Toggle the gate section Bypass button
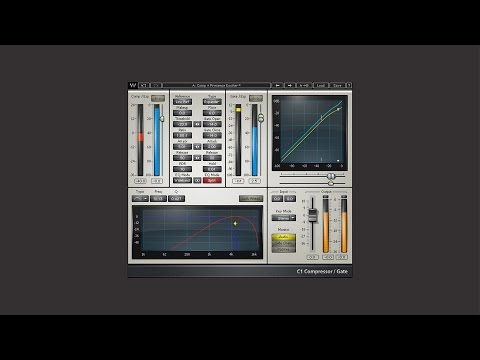Viewport: 480px width, 360px height. click(x=256, y=98)
